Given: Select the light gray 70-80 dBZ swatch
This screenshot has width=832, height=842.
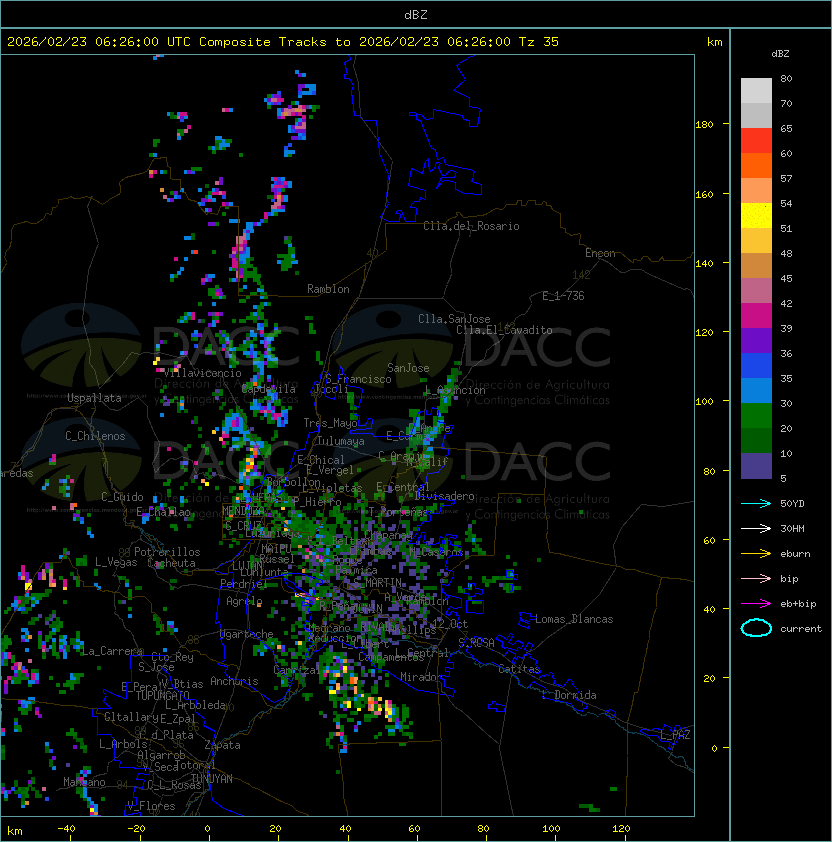Looking at the screenshot, I should pos(756,91).
